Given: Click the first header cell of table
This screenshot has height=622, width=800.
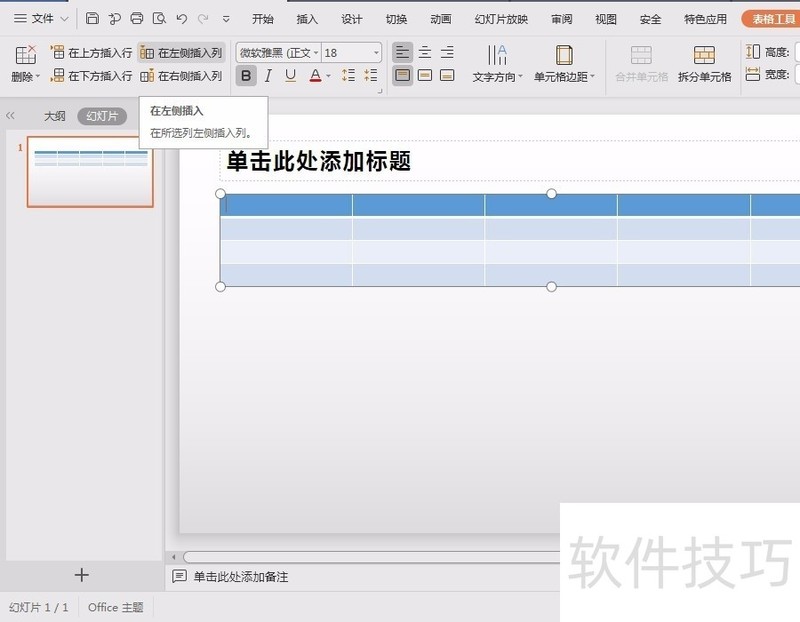Looking at the screenshot, I should pyautogui.click(x=286, y=205).
